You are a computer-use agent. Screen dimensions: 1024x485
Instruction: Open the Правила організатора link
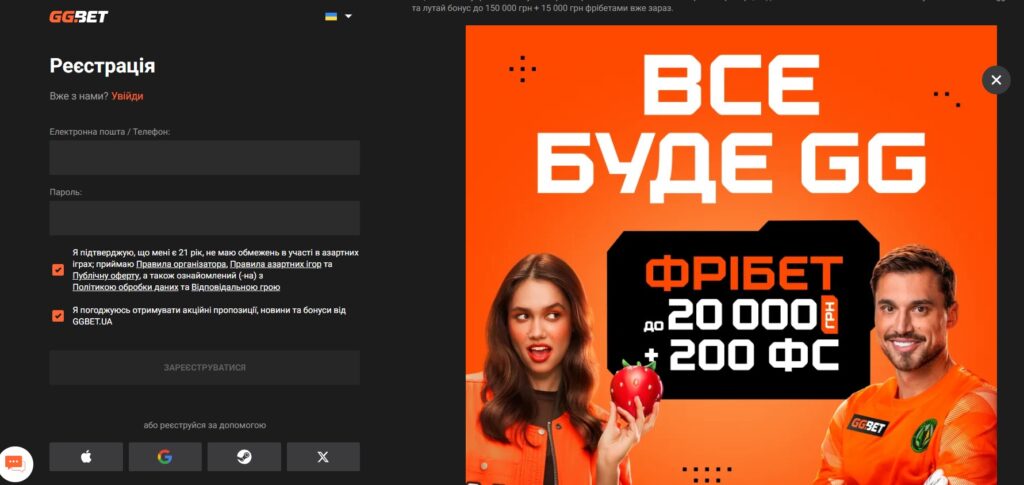coord(182,264)
